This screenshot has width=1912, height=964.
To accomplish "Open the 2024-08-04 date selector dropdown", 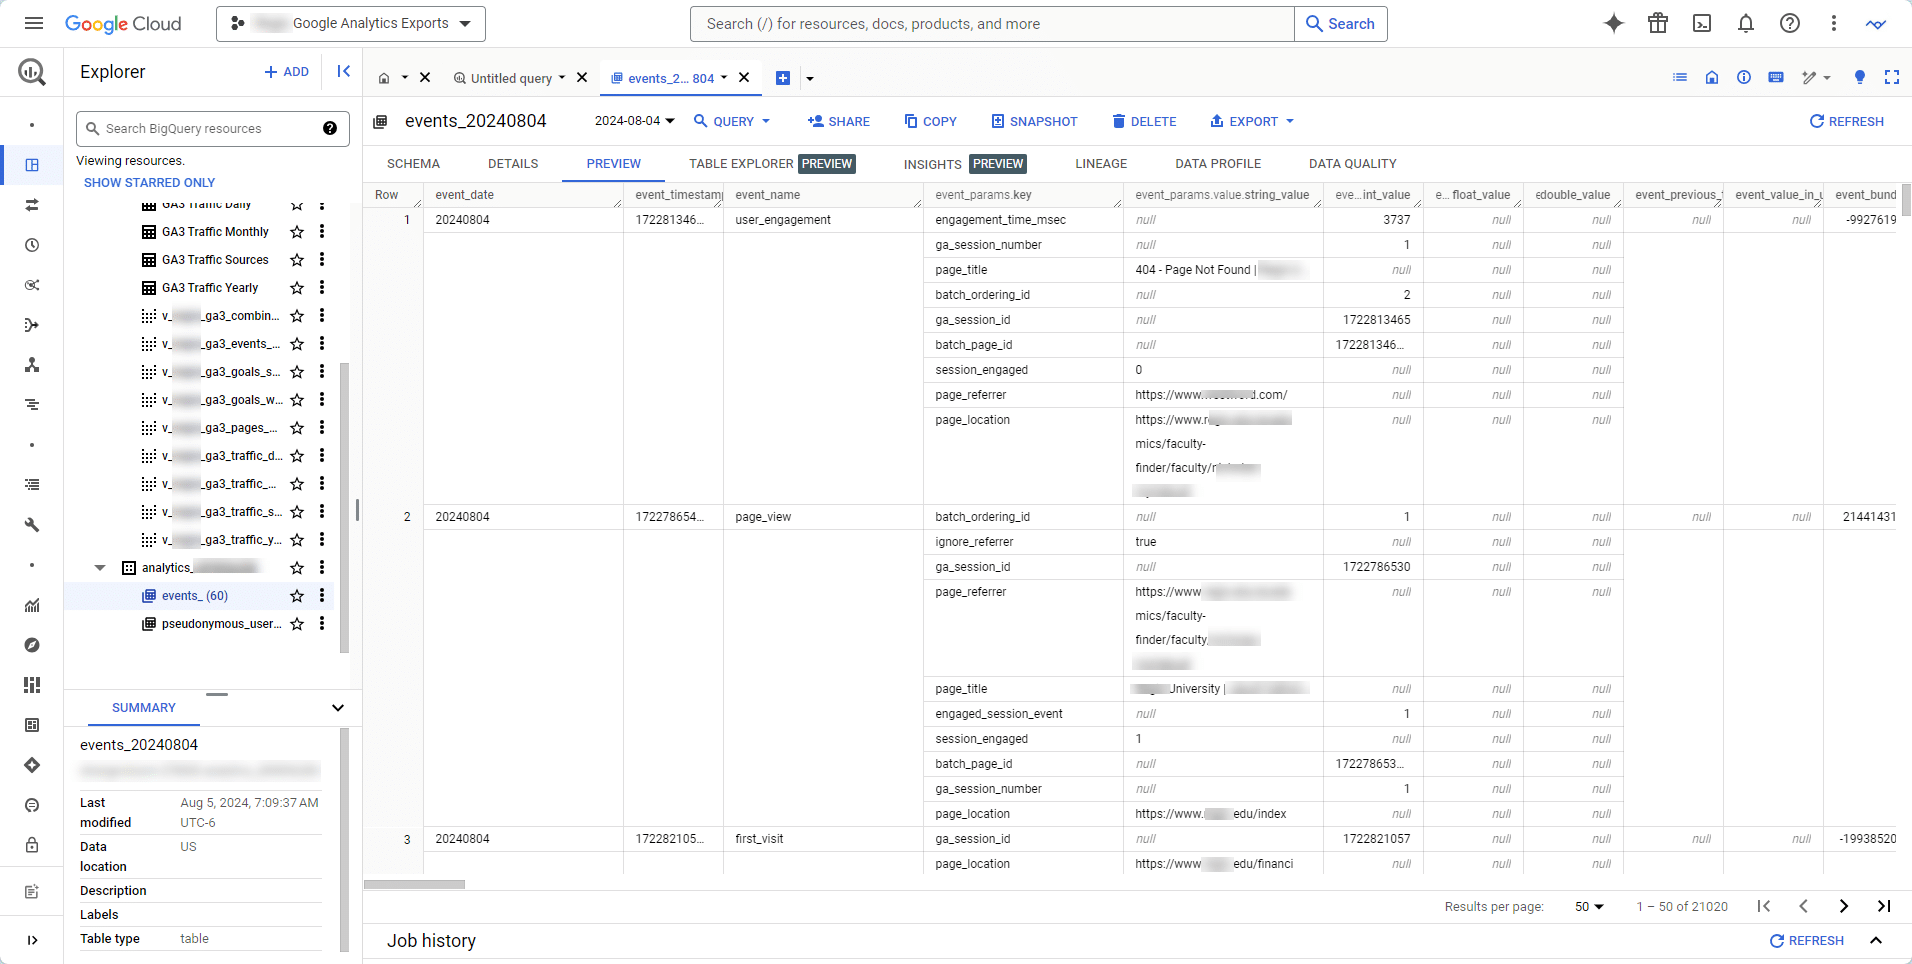I will [632, 120].
